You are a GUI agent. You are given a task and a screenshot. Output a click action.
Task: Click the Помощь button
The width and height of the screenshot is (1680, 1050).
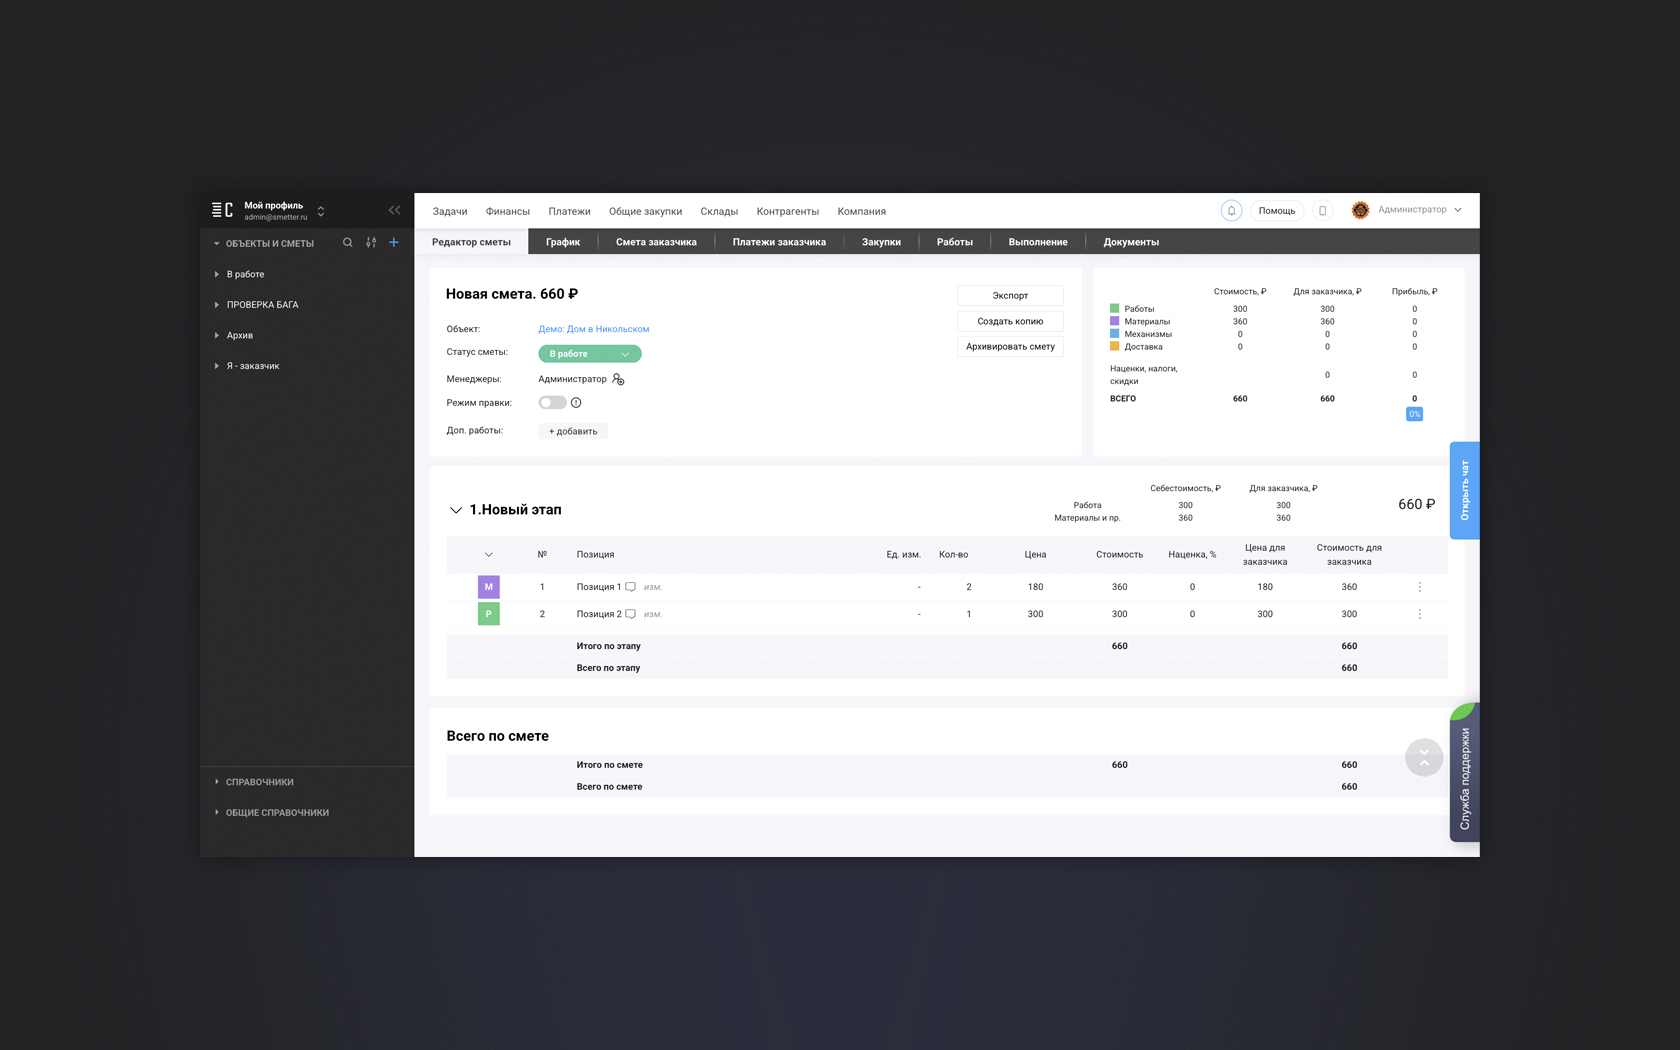click(1277, 211)
